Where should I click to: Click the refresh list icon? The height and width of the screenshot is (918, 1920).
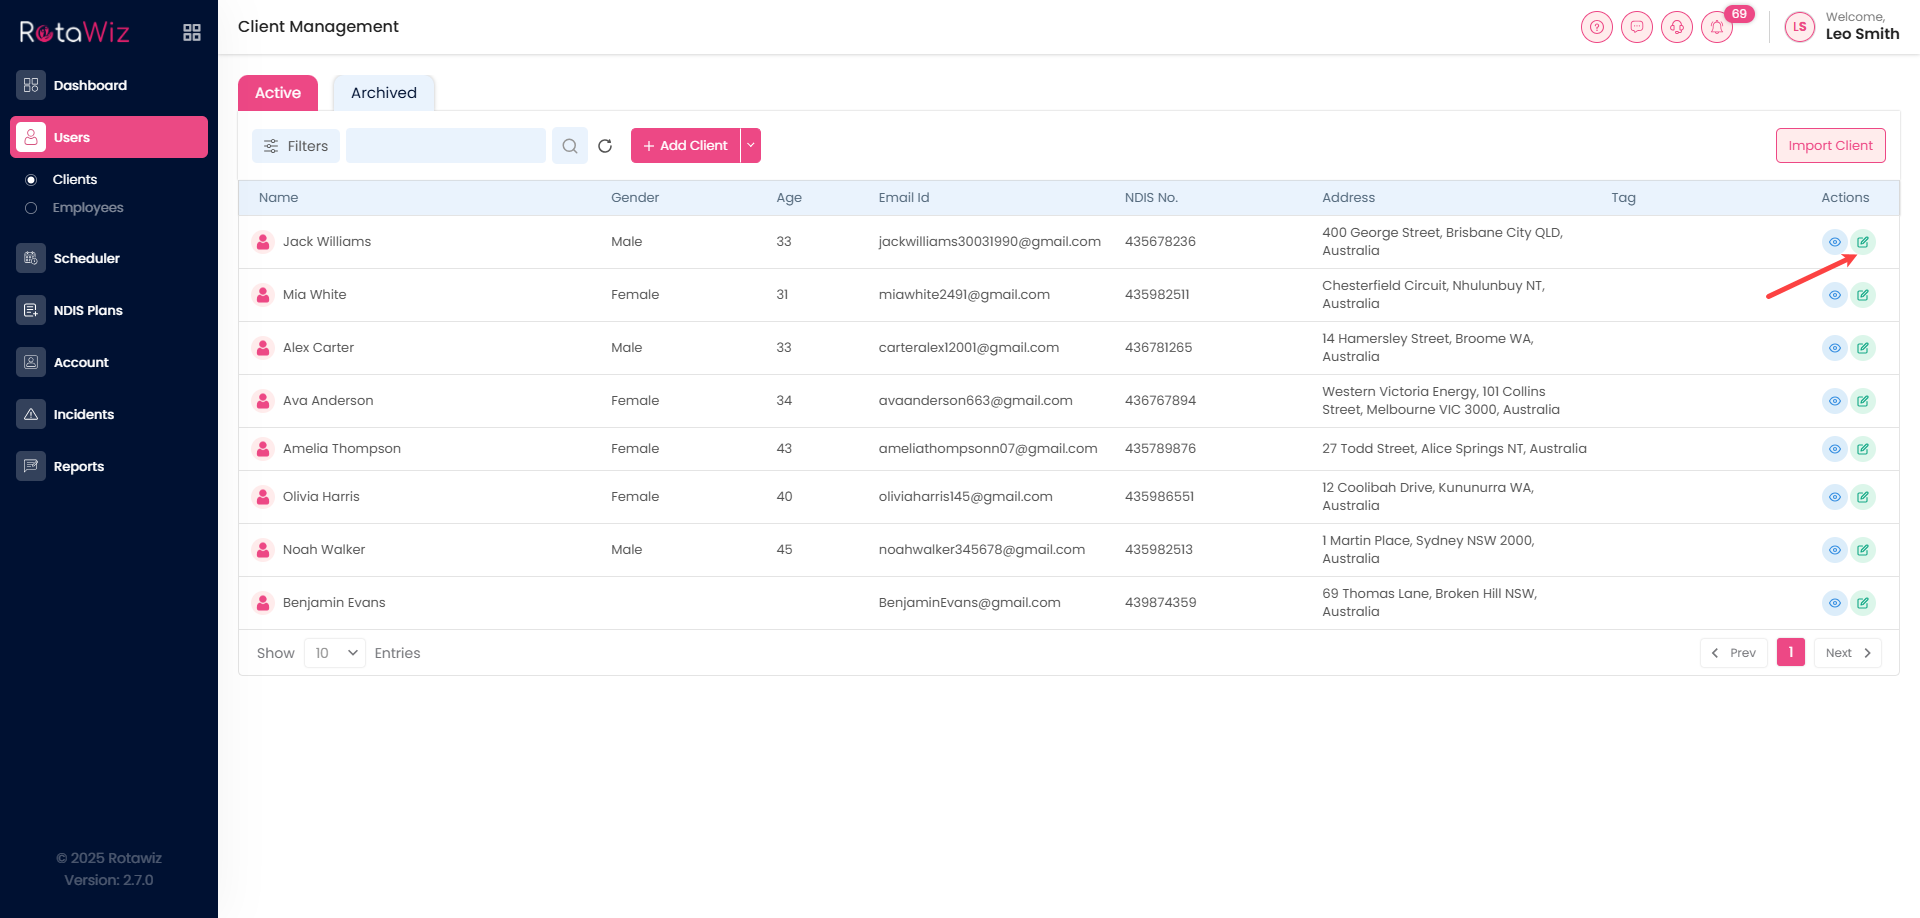coord(605,146)
